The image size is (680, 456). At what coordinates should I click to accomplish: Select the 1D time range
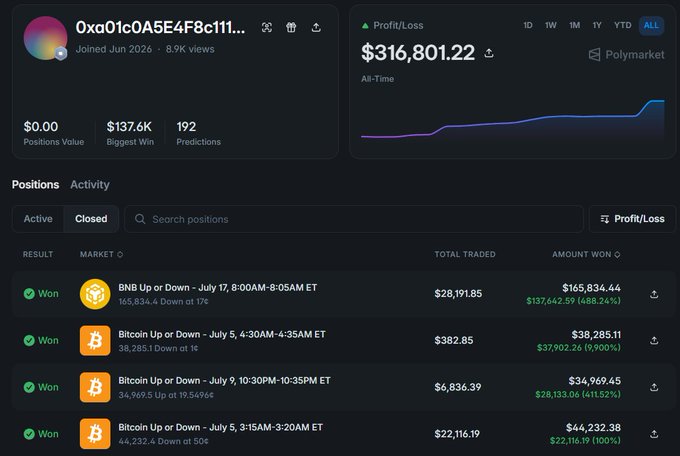[x=527, y=25]
